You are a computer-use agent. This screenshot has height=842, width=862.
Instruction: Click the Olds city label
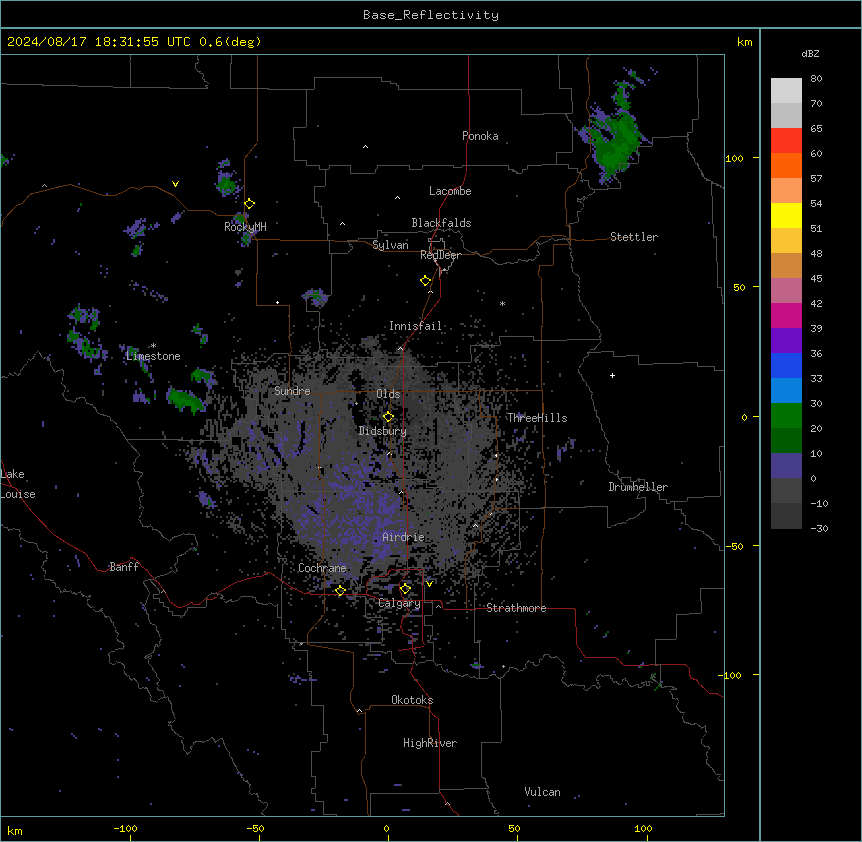[388, 394]
